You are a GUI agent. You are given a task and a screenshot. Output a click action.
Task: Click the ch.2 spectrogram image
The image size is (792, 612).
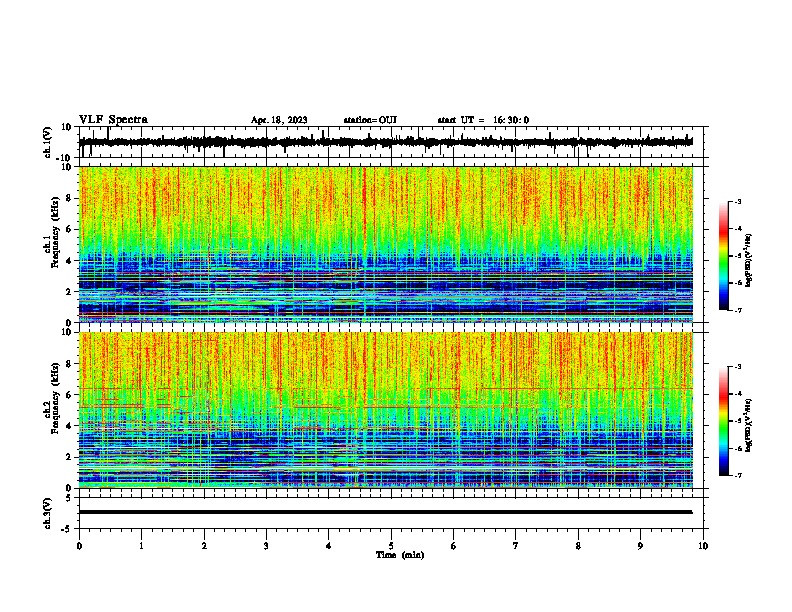pyautogui.click(x=386, y=410)
